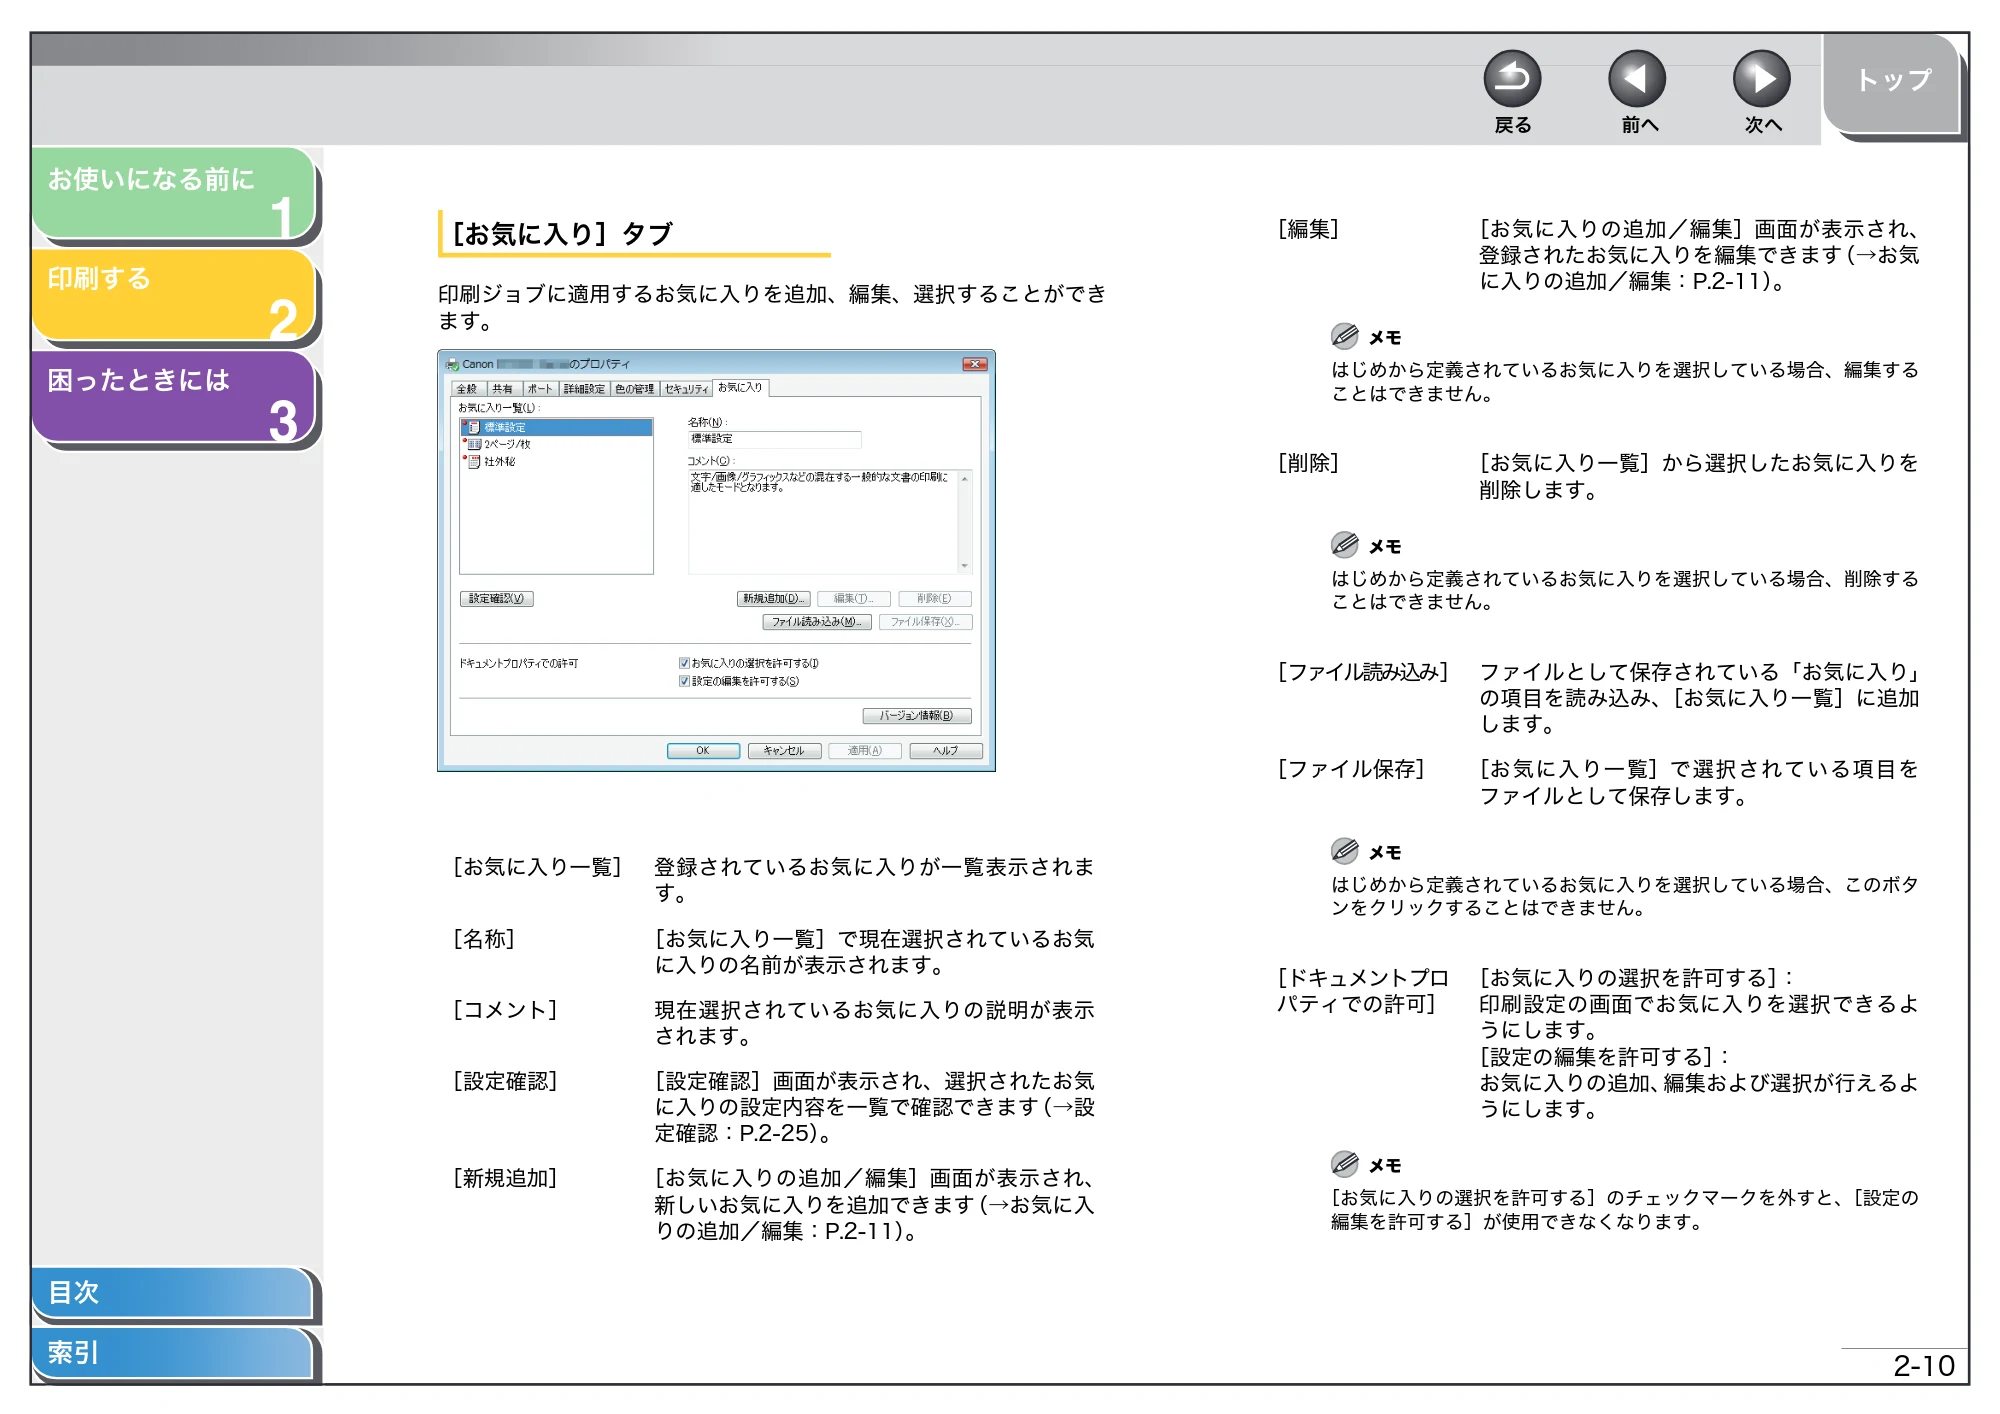2000x1414 pixels.
Task: Click the ファイル読み込み(M)... button
Action: pos(817,622)
